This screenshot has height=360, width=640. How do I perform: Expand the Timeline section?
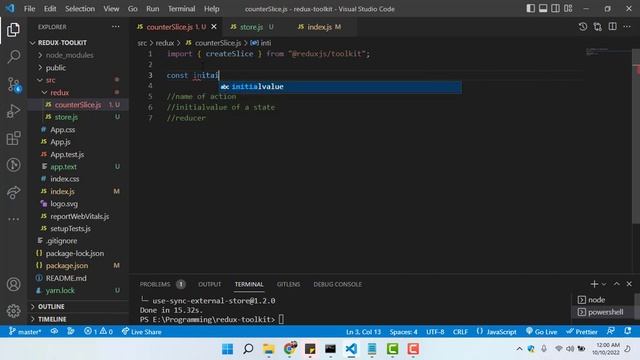pos(52,319)
